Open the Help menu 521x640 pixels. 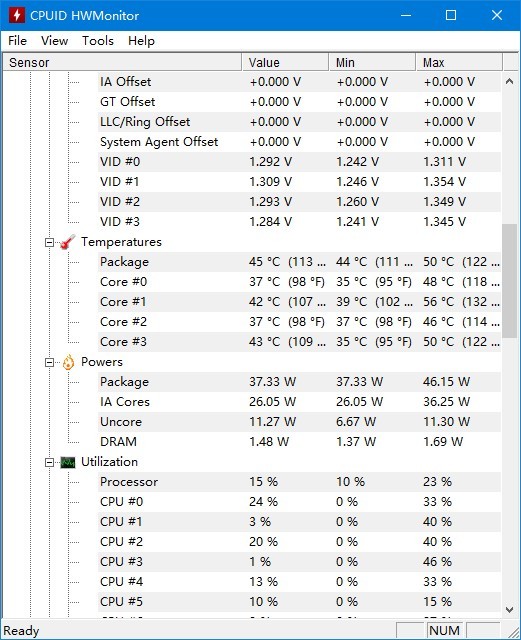click(141, 41)
